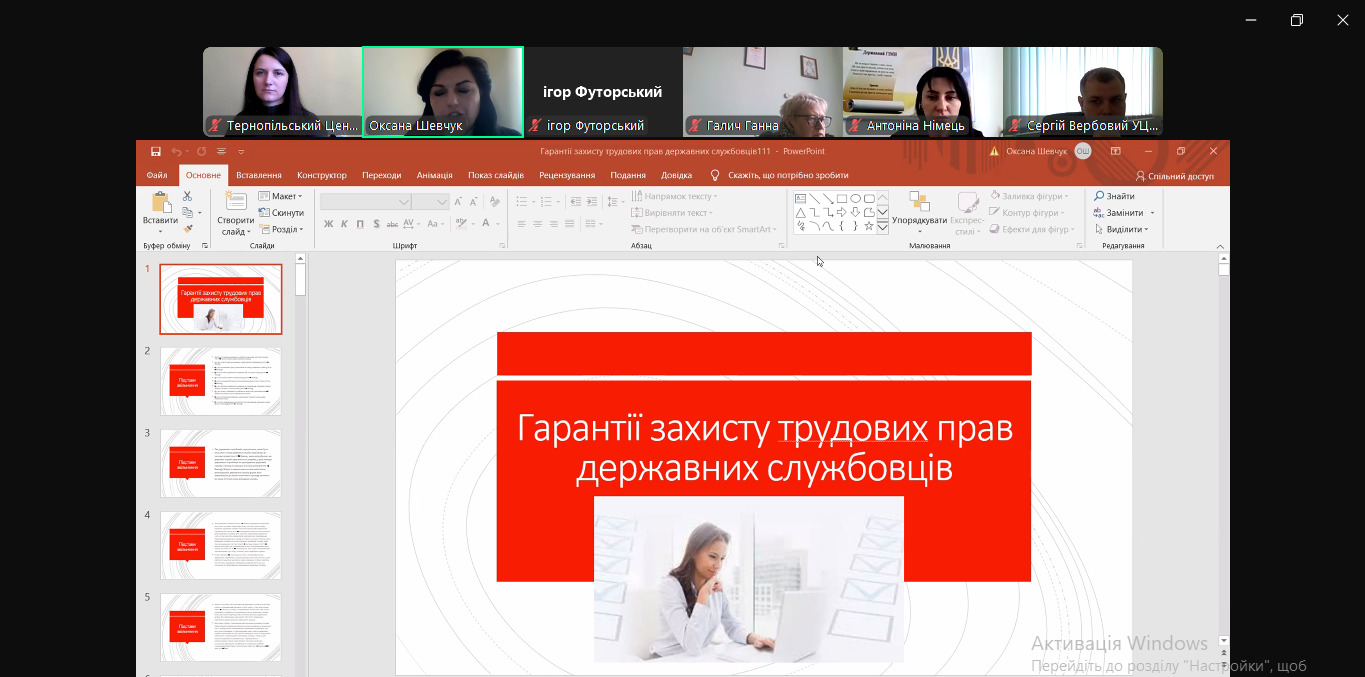Align text left in Абзац group
This screenshot has height=677, width=1365.
(x=521, y=224)
